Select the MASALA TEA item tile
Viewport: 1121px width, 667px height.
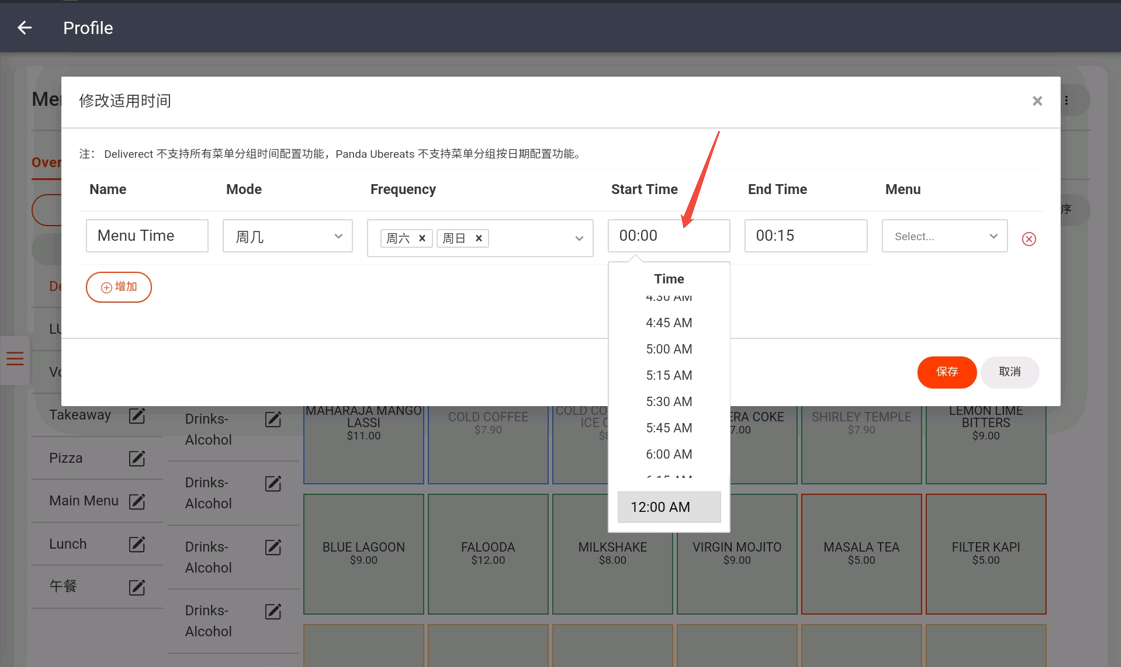coord(861,554)
